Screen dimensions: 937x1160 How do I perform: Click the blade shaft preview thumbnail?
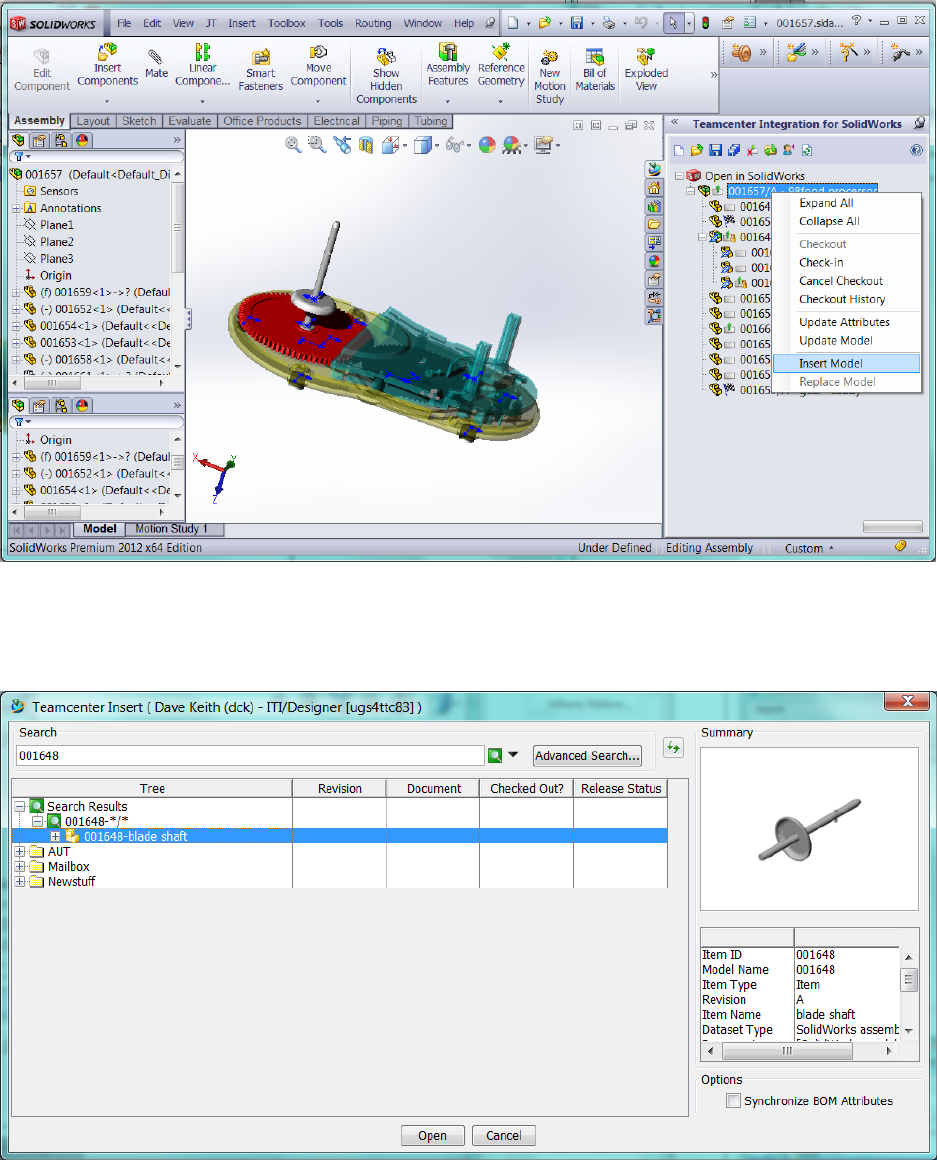809,829
